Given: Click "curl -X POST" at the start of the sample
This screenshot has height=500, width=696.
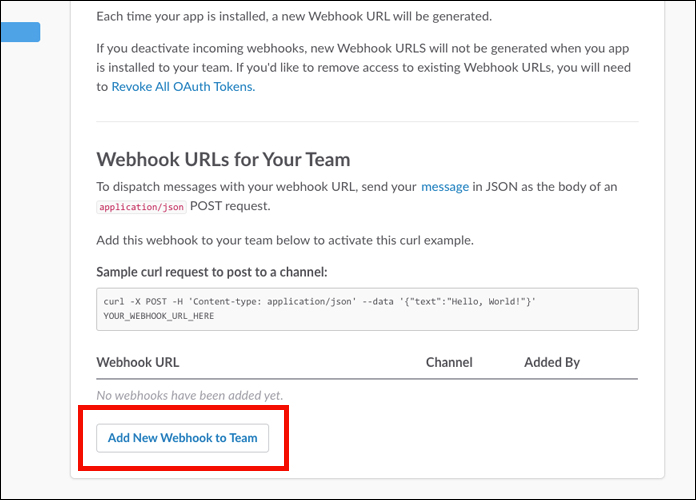Looking at the screenshot, I should point(135,301).
